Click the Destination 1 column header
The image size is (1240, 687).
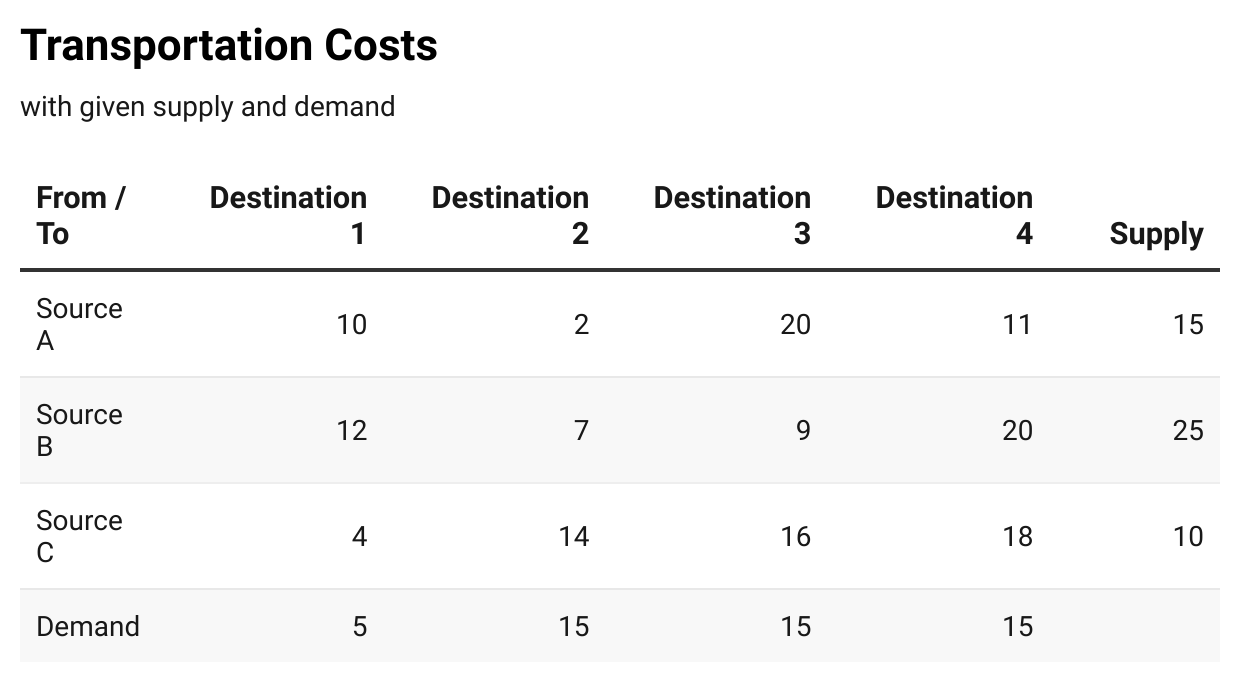coord(288,216)
